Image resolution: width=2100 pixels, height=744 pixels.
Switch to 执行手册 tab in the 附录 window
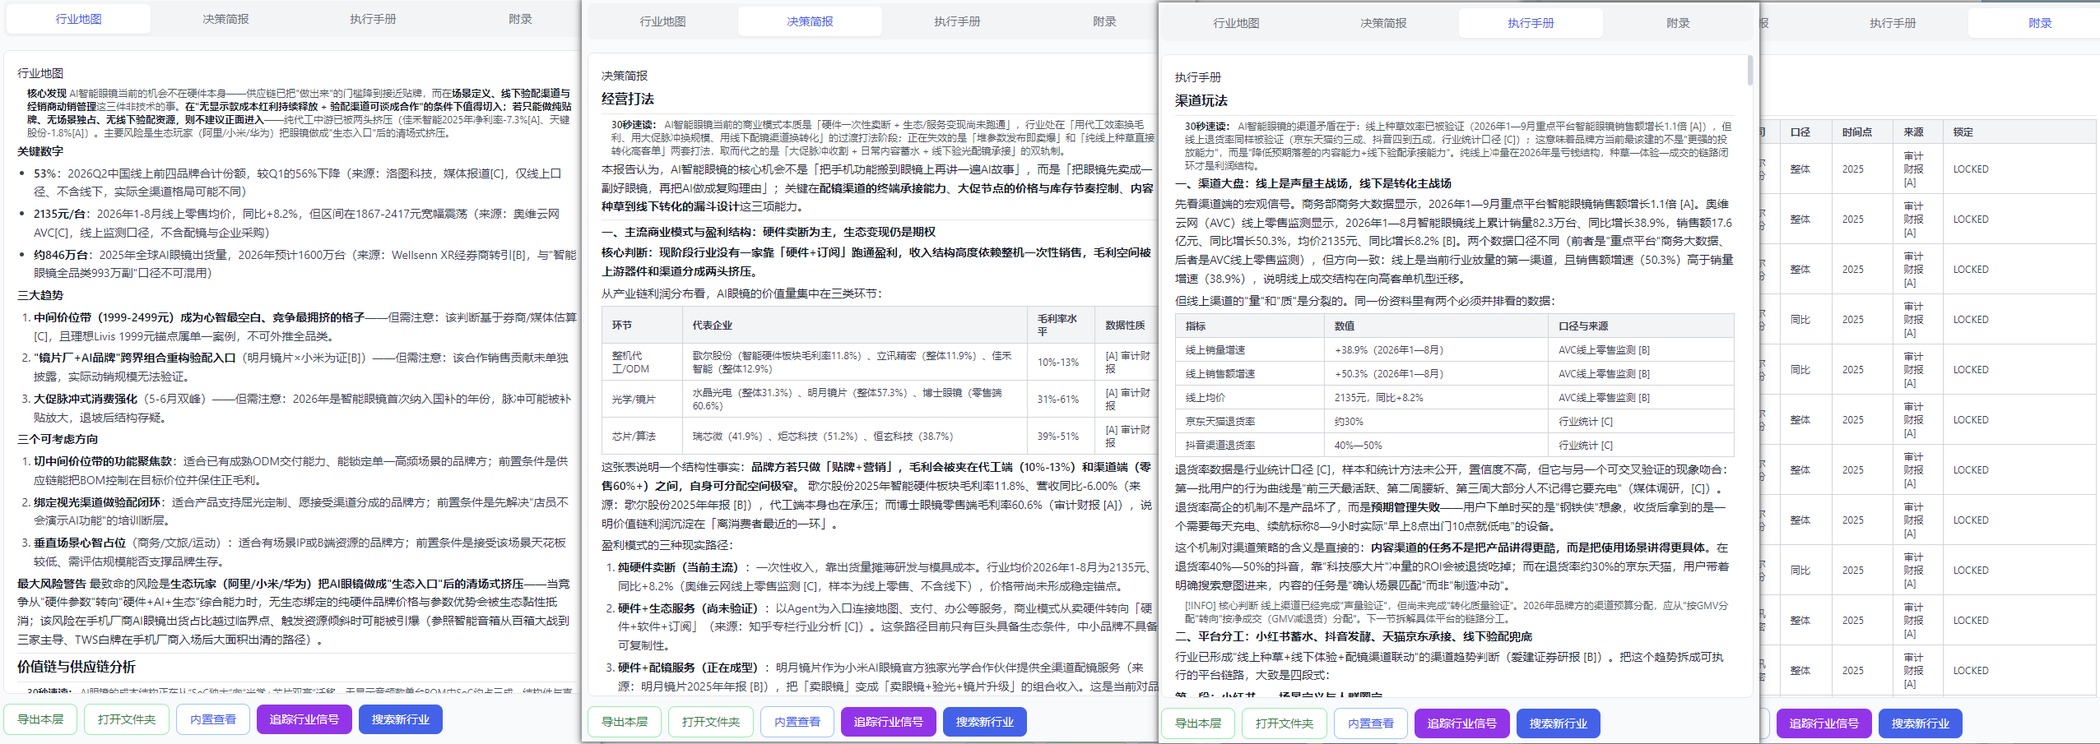coord(1892,23)
